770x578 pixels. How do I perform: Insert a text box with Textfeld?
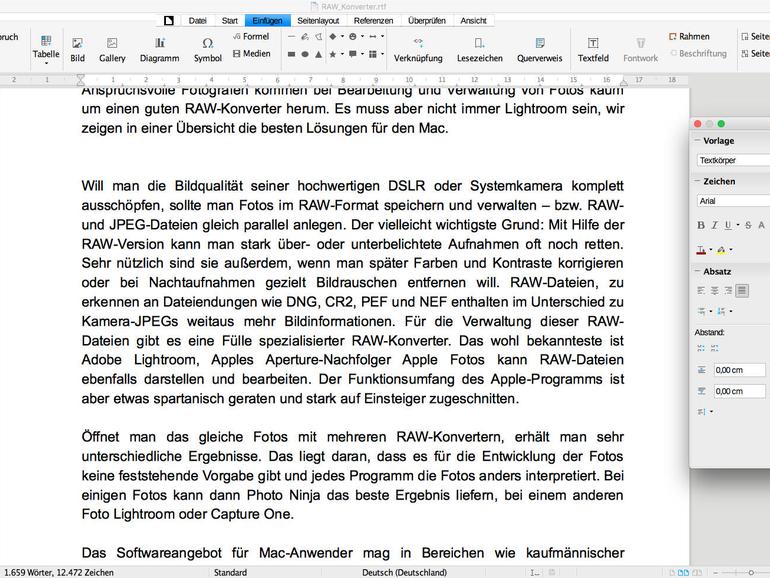pyautogui.click(x=593, y=50)
